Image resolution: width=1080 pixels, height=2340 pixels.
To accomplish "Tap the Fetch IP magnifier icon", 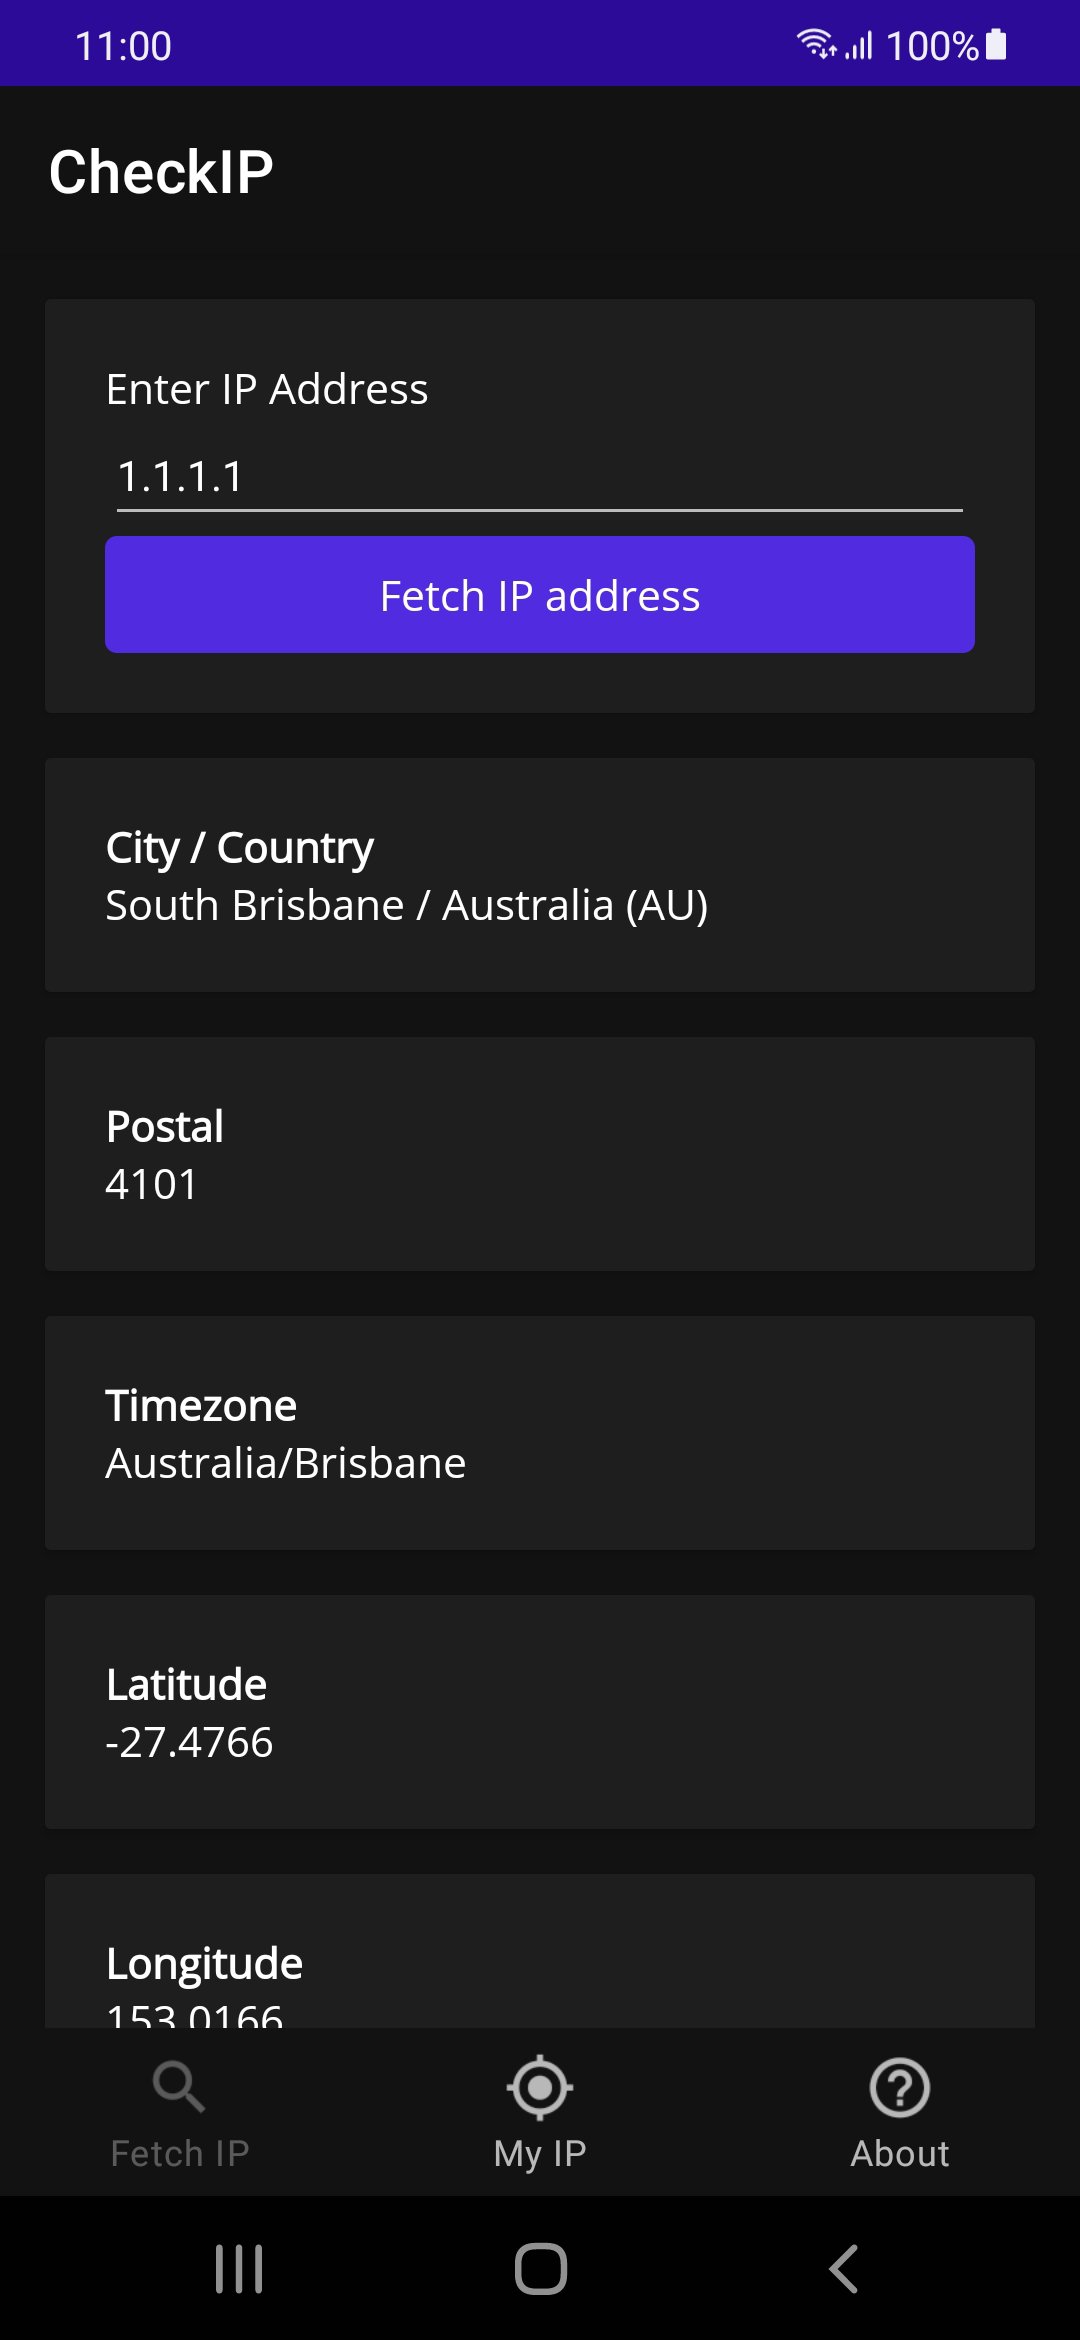I will tap(179, 2087).
